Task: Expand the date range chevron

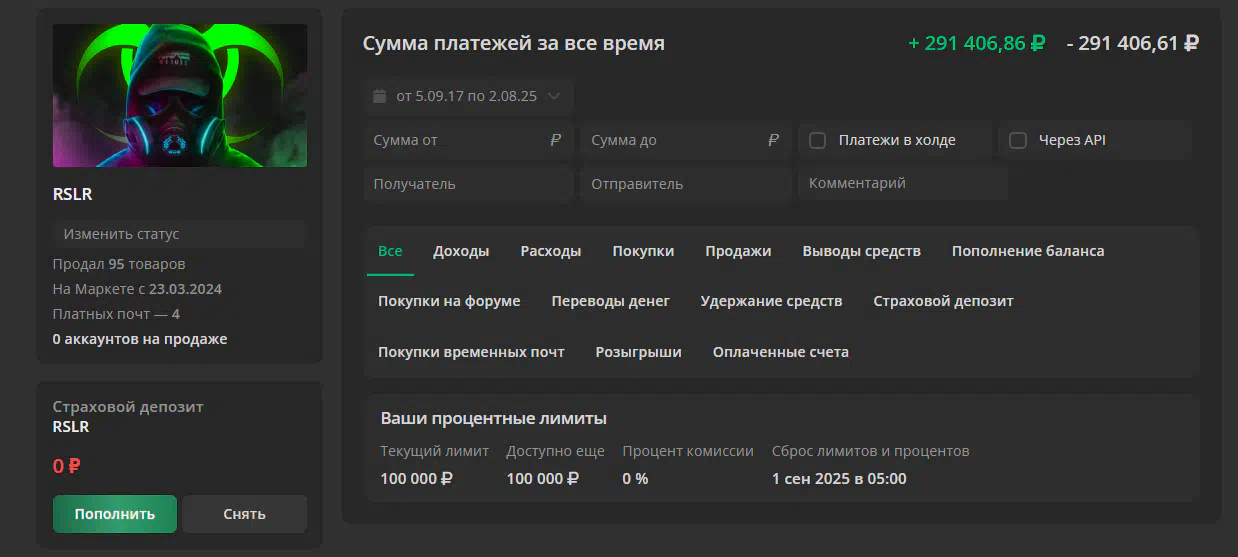Action: [554, 96]
